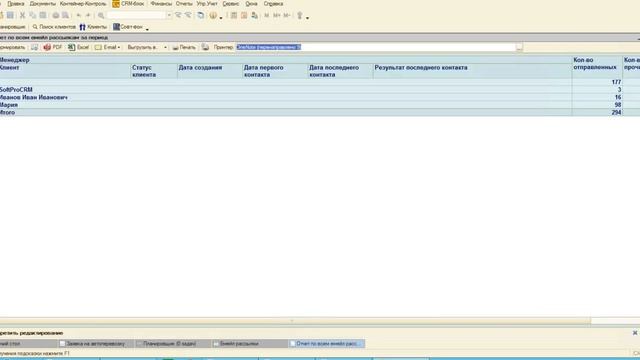Click the Статус клиента column header
The width and height of the screenshot is (640, 360).
click(153, 71)
